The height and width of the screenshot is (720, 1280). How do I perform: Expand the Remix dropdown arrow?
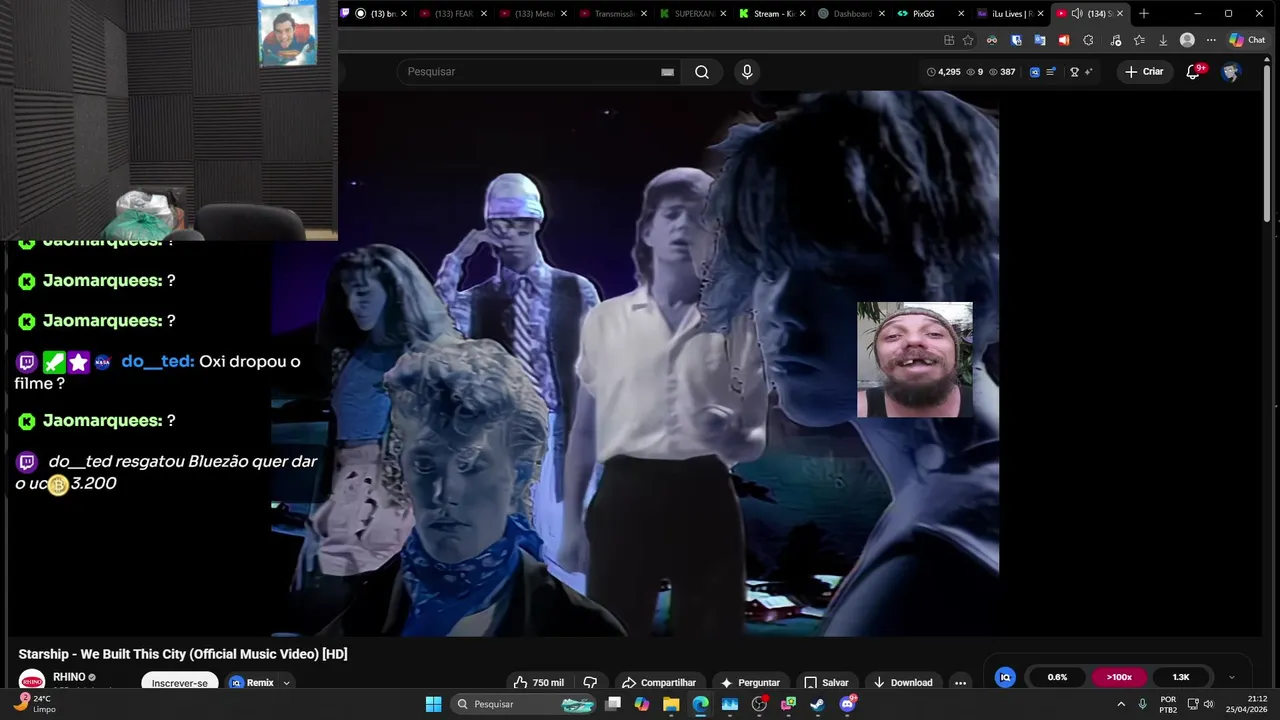pyautogui.click(x=286, y=683)
